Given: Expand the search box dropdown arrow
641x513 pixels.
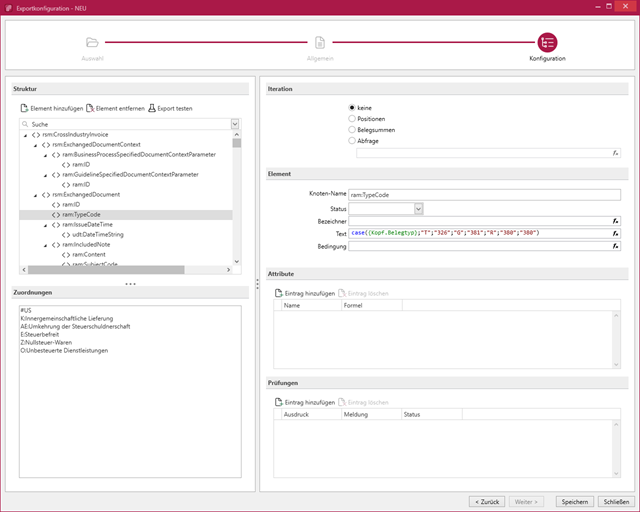Looking at the screenshot, I should click(235, 124).
